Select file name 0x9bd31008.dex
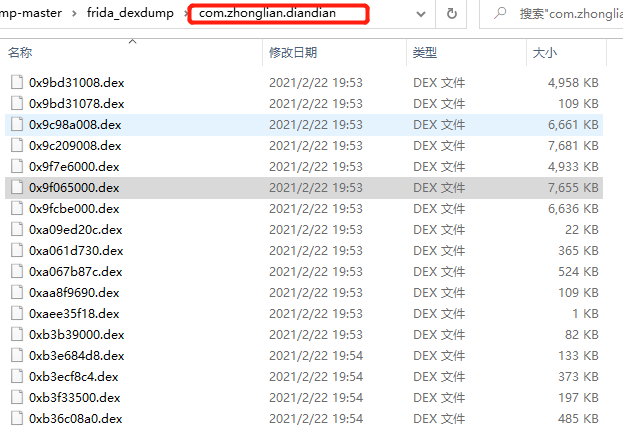The height and width of the screenshot is (433, 623). point(77,83)
